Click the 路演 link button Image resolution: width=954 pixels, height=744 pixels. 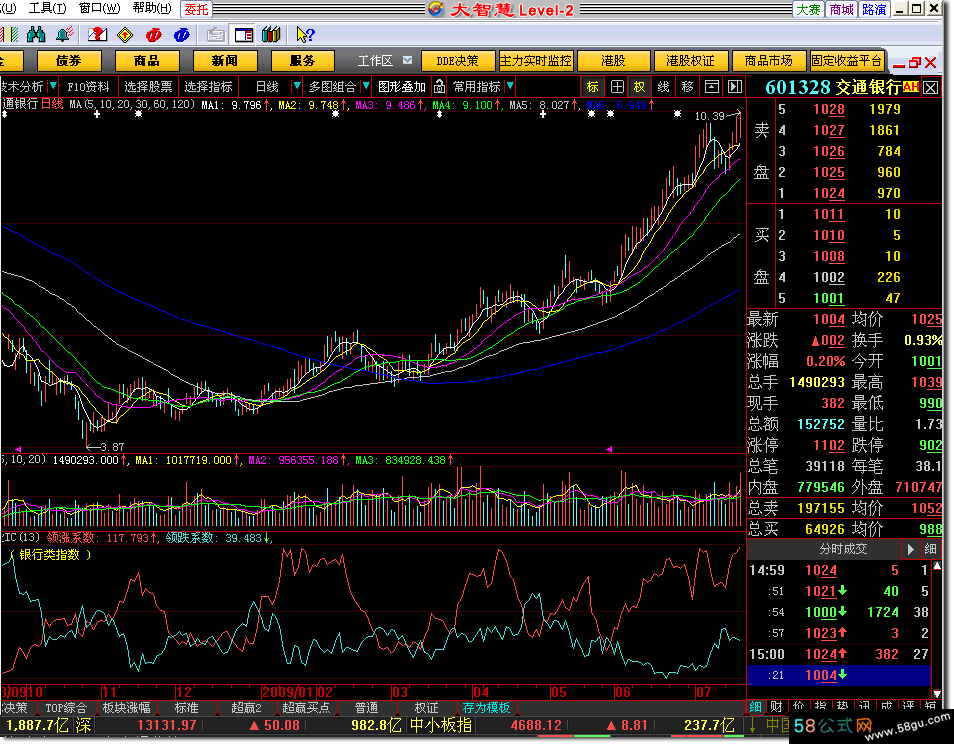tap(874, 9)
